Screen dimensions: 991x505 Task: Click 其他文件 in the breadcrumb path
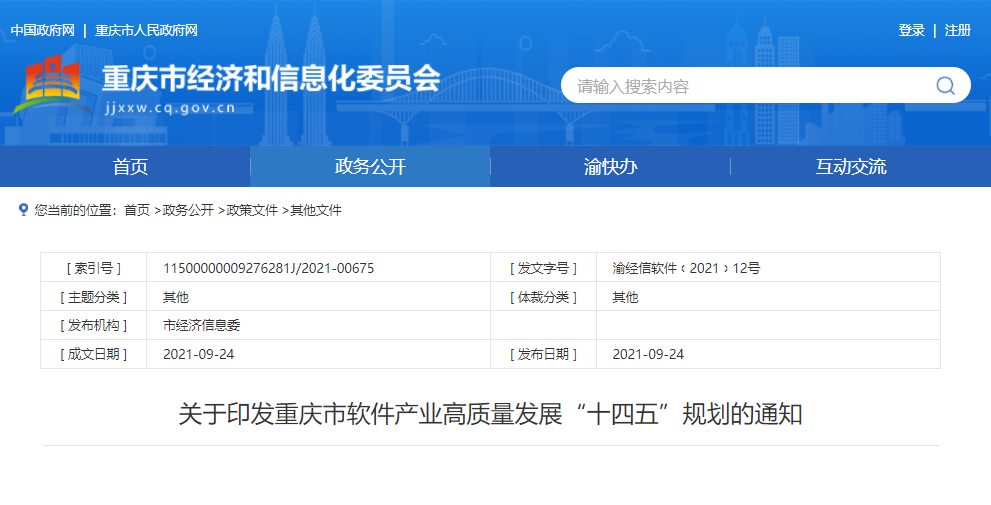316,210
